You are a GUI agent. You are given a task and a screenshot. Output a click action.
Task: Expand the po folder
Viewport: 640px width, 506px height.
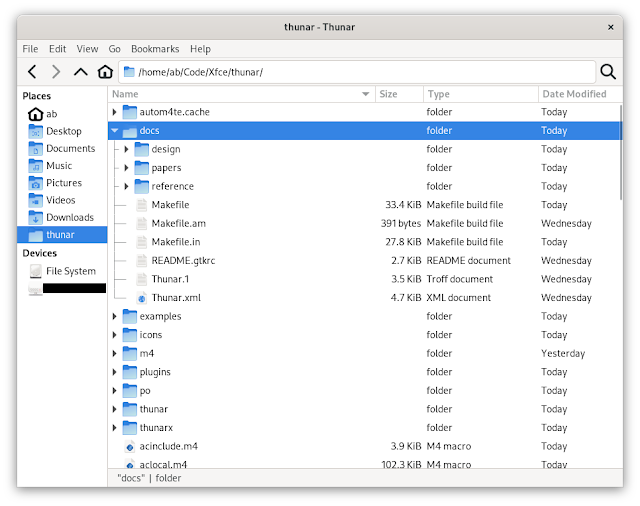(x=115, y=391)
